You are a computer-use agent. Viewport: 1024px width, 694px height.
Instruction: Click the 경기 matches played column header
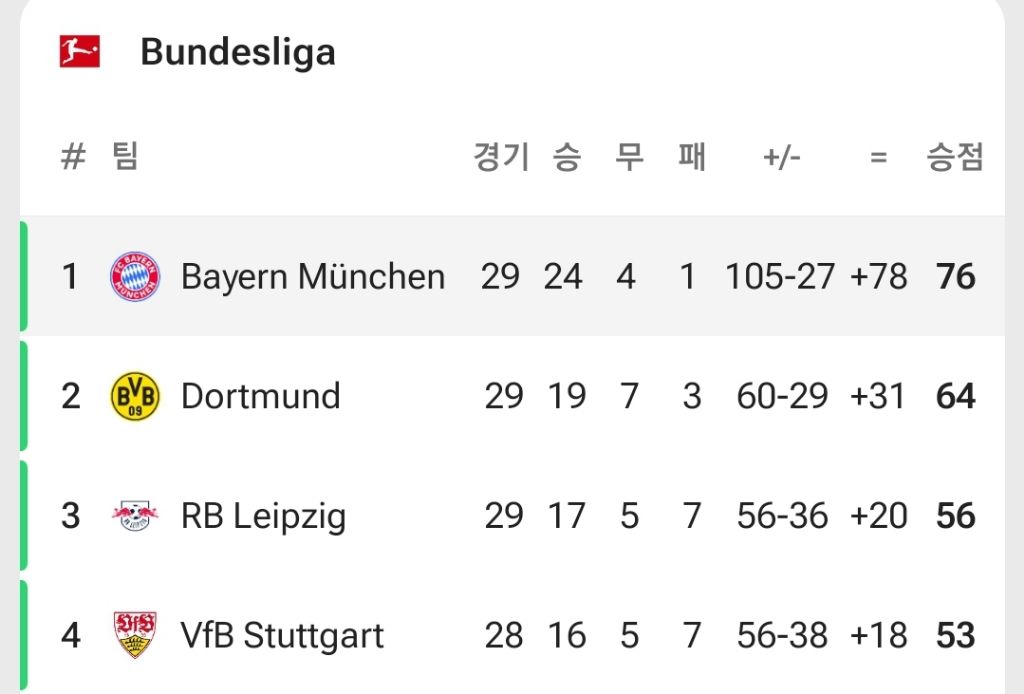tap(501, 157)
